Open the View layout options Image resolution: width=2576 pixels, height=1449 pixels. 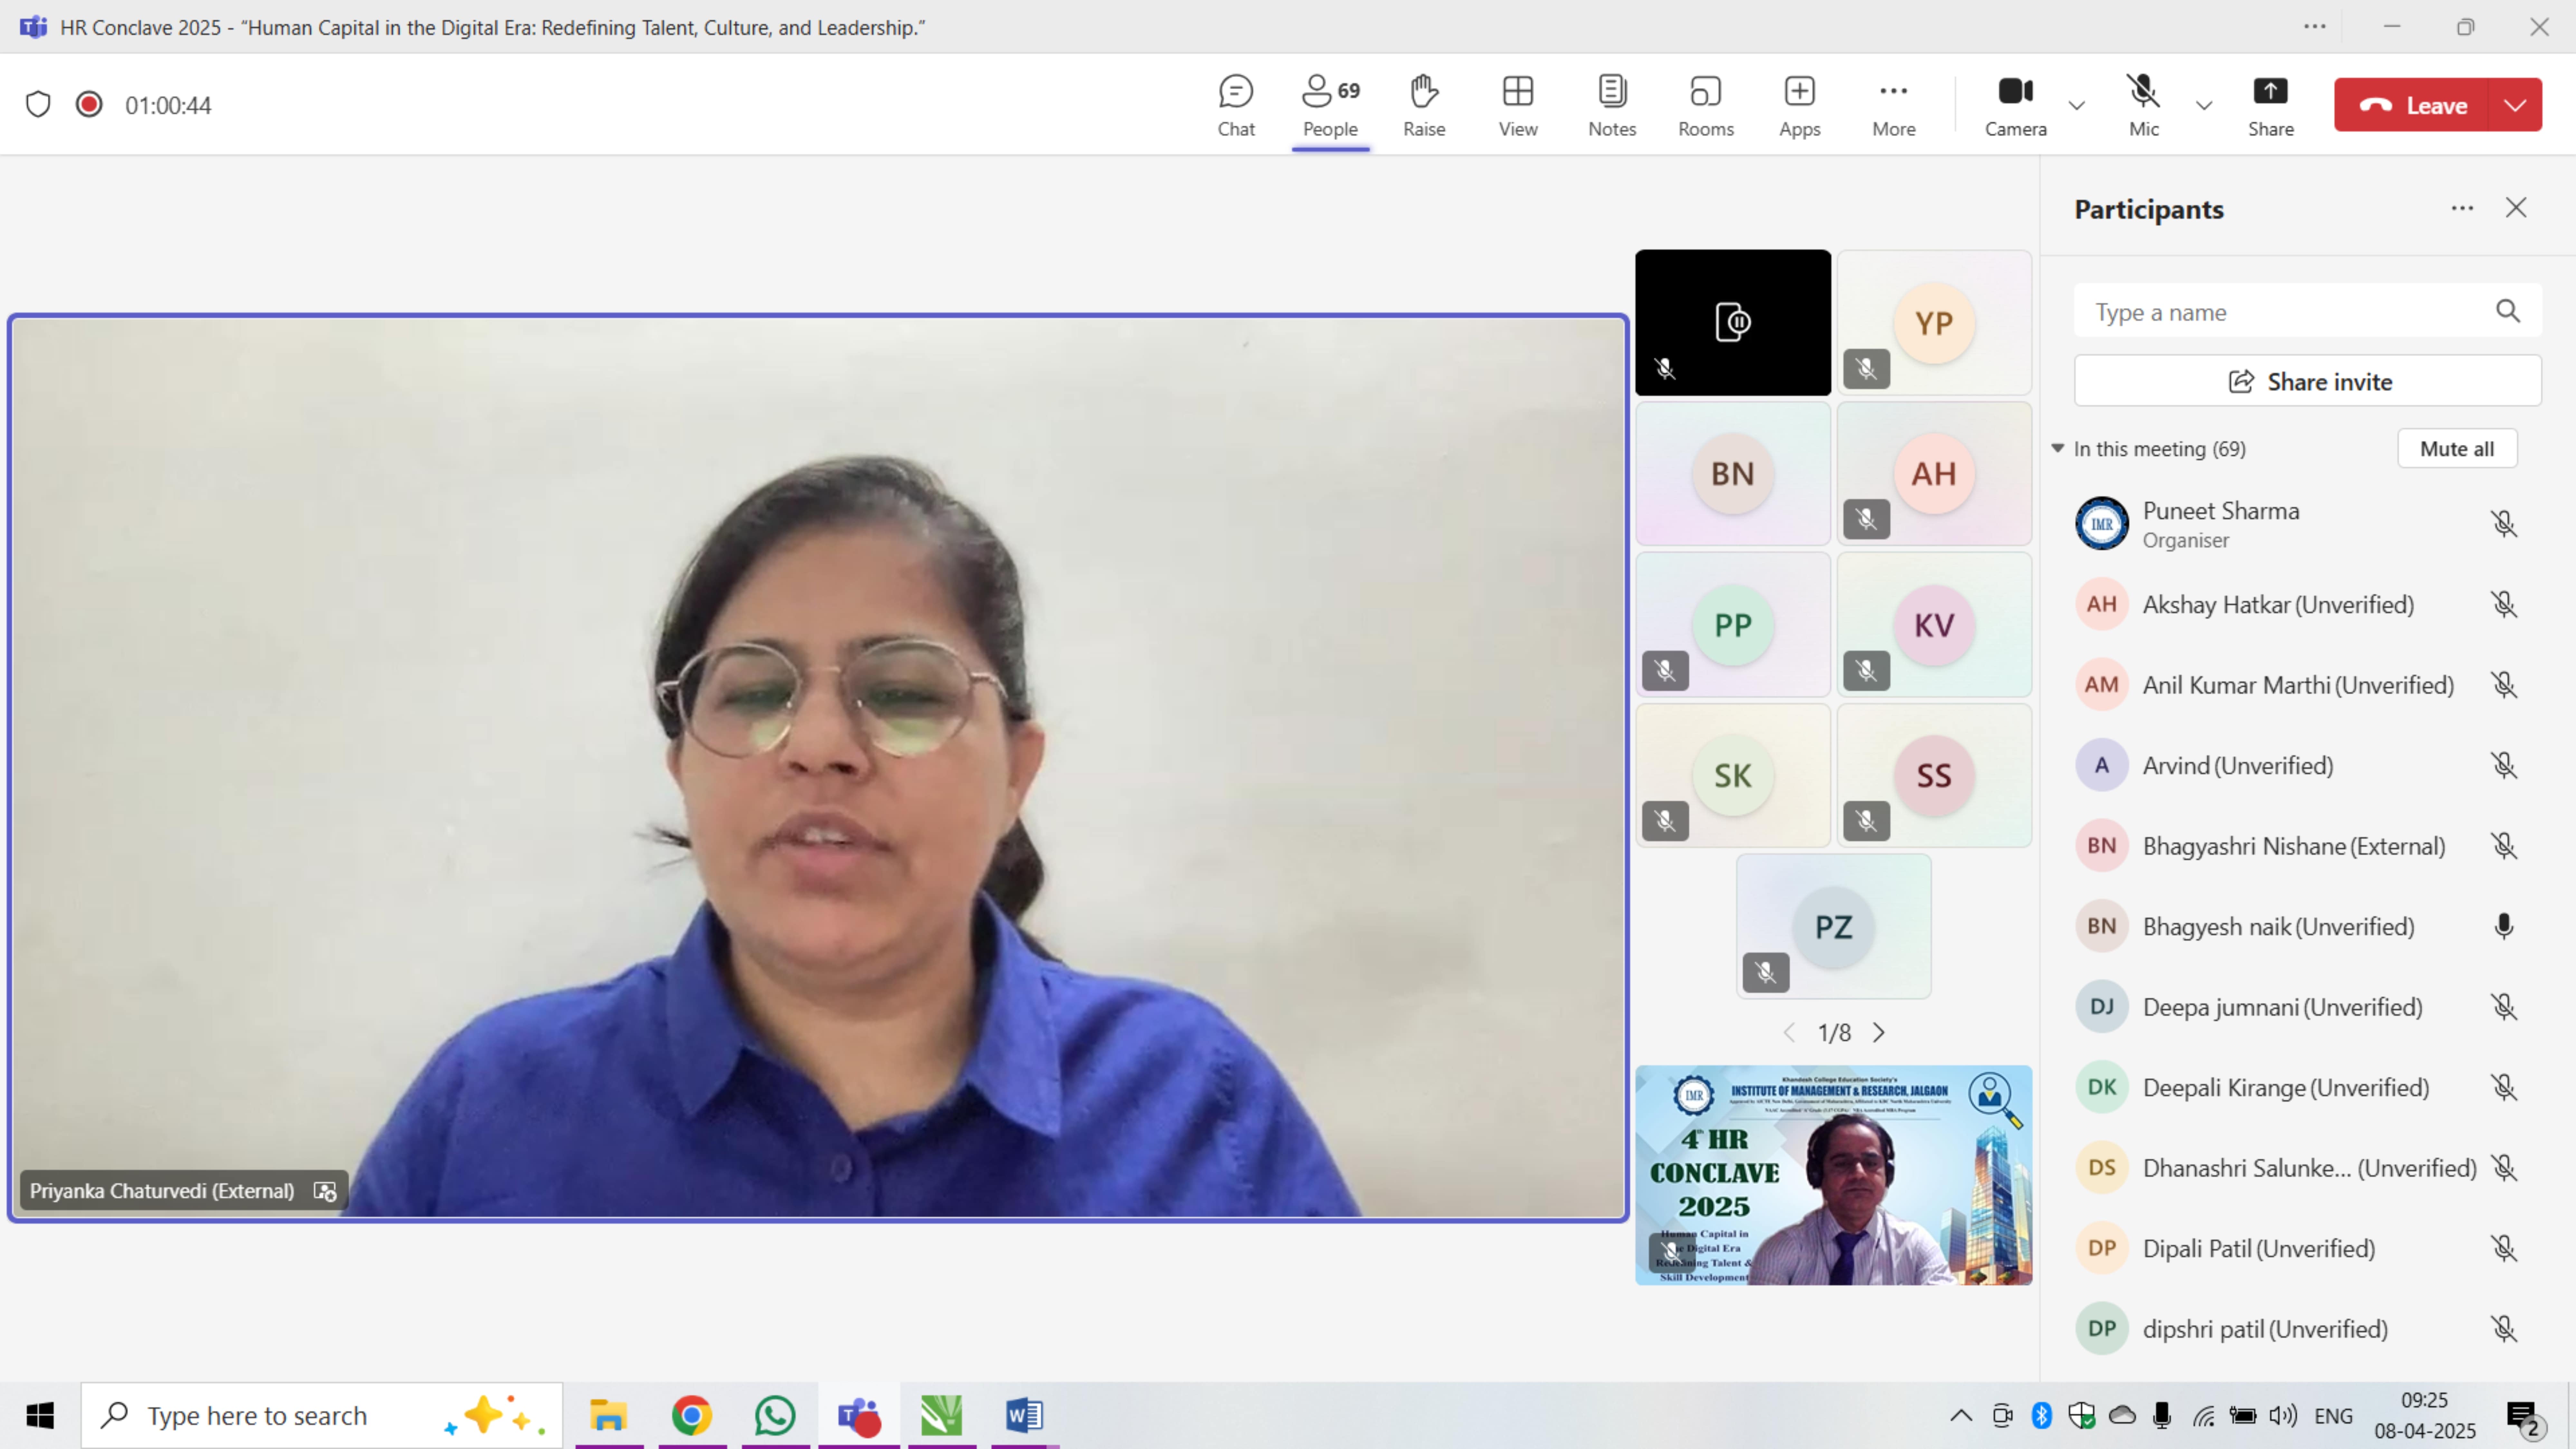click(x=1518, y=105)
